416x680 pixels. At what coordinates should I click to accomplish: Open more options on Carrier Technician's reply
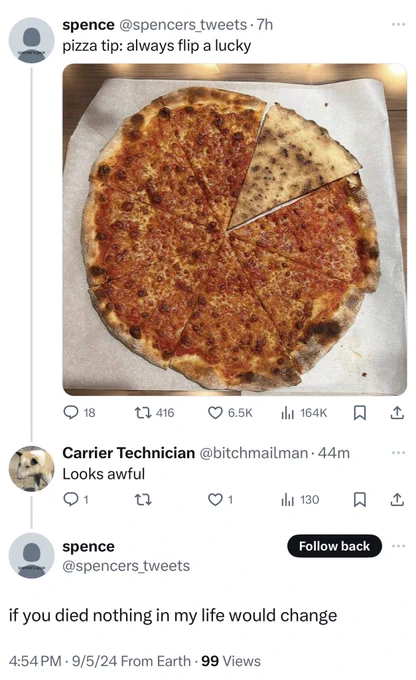coord(398,452)
